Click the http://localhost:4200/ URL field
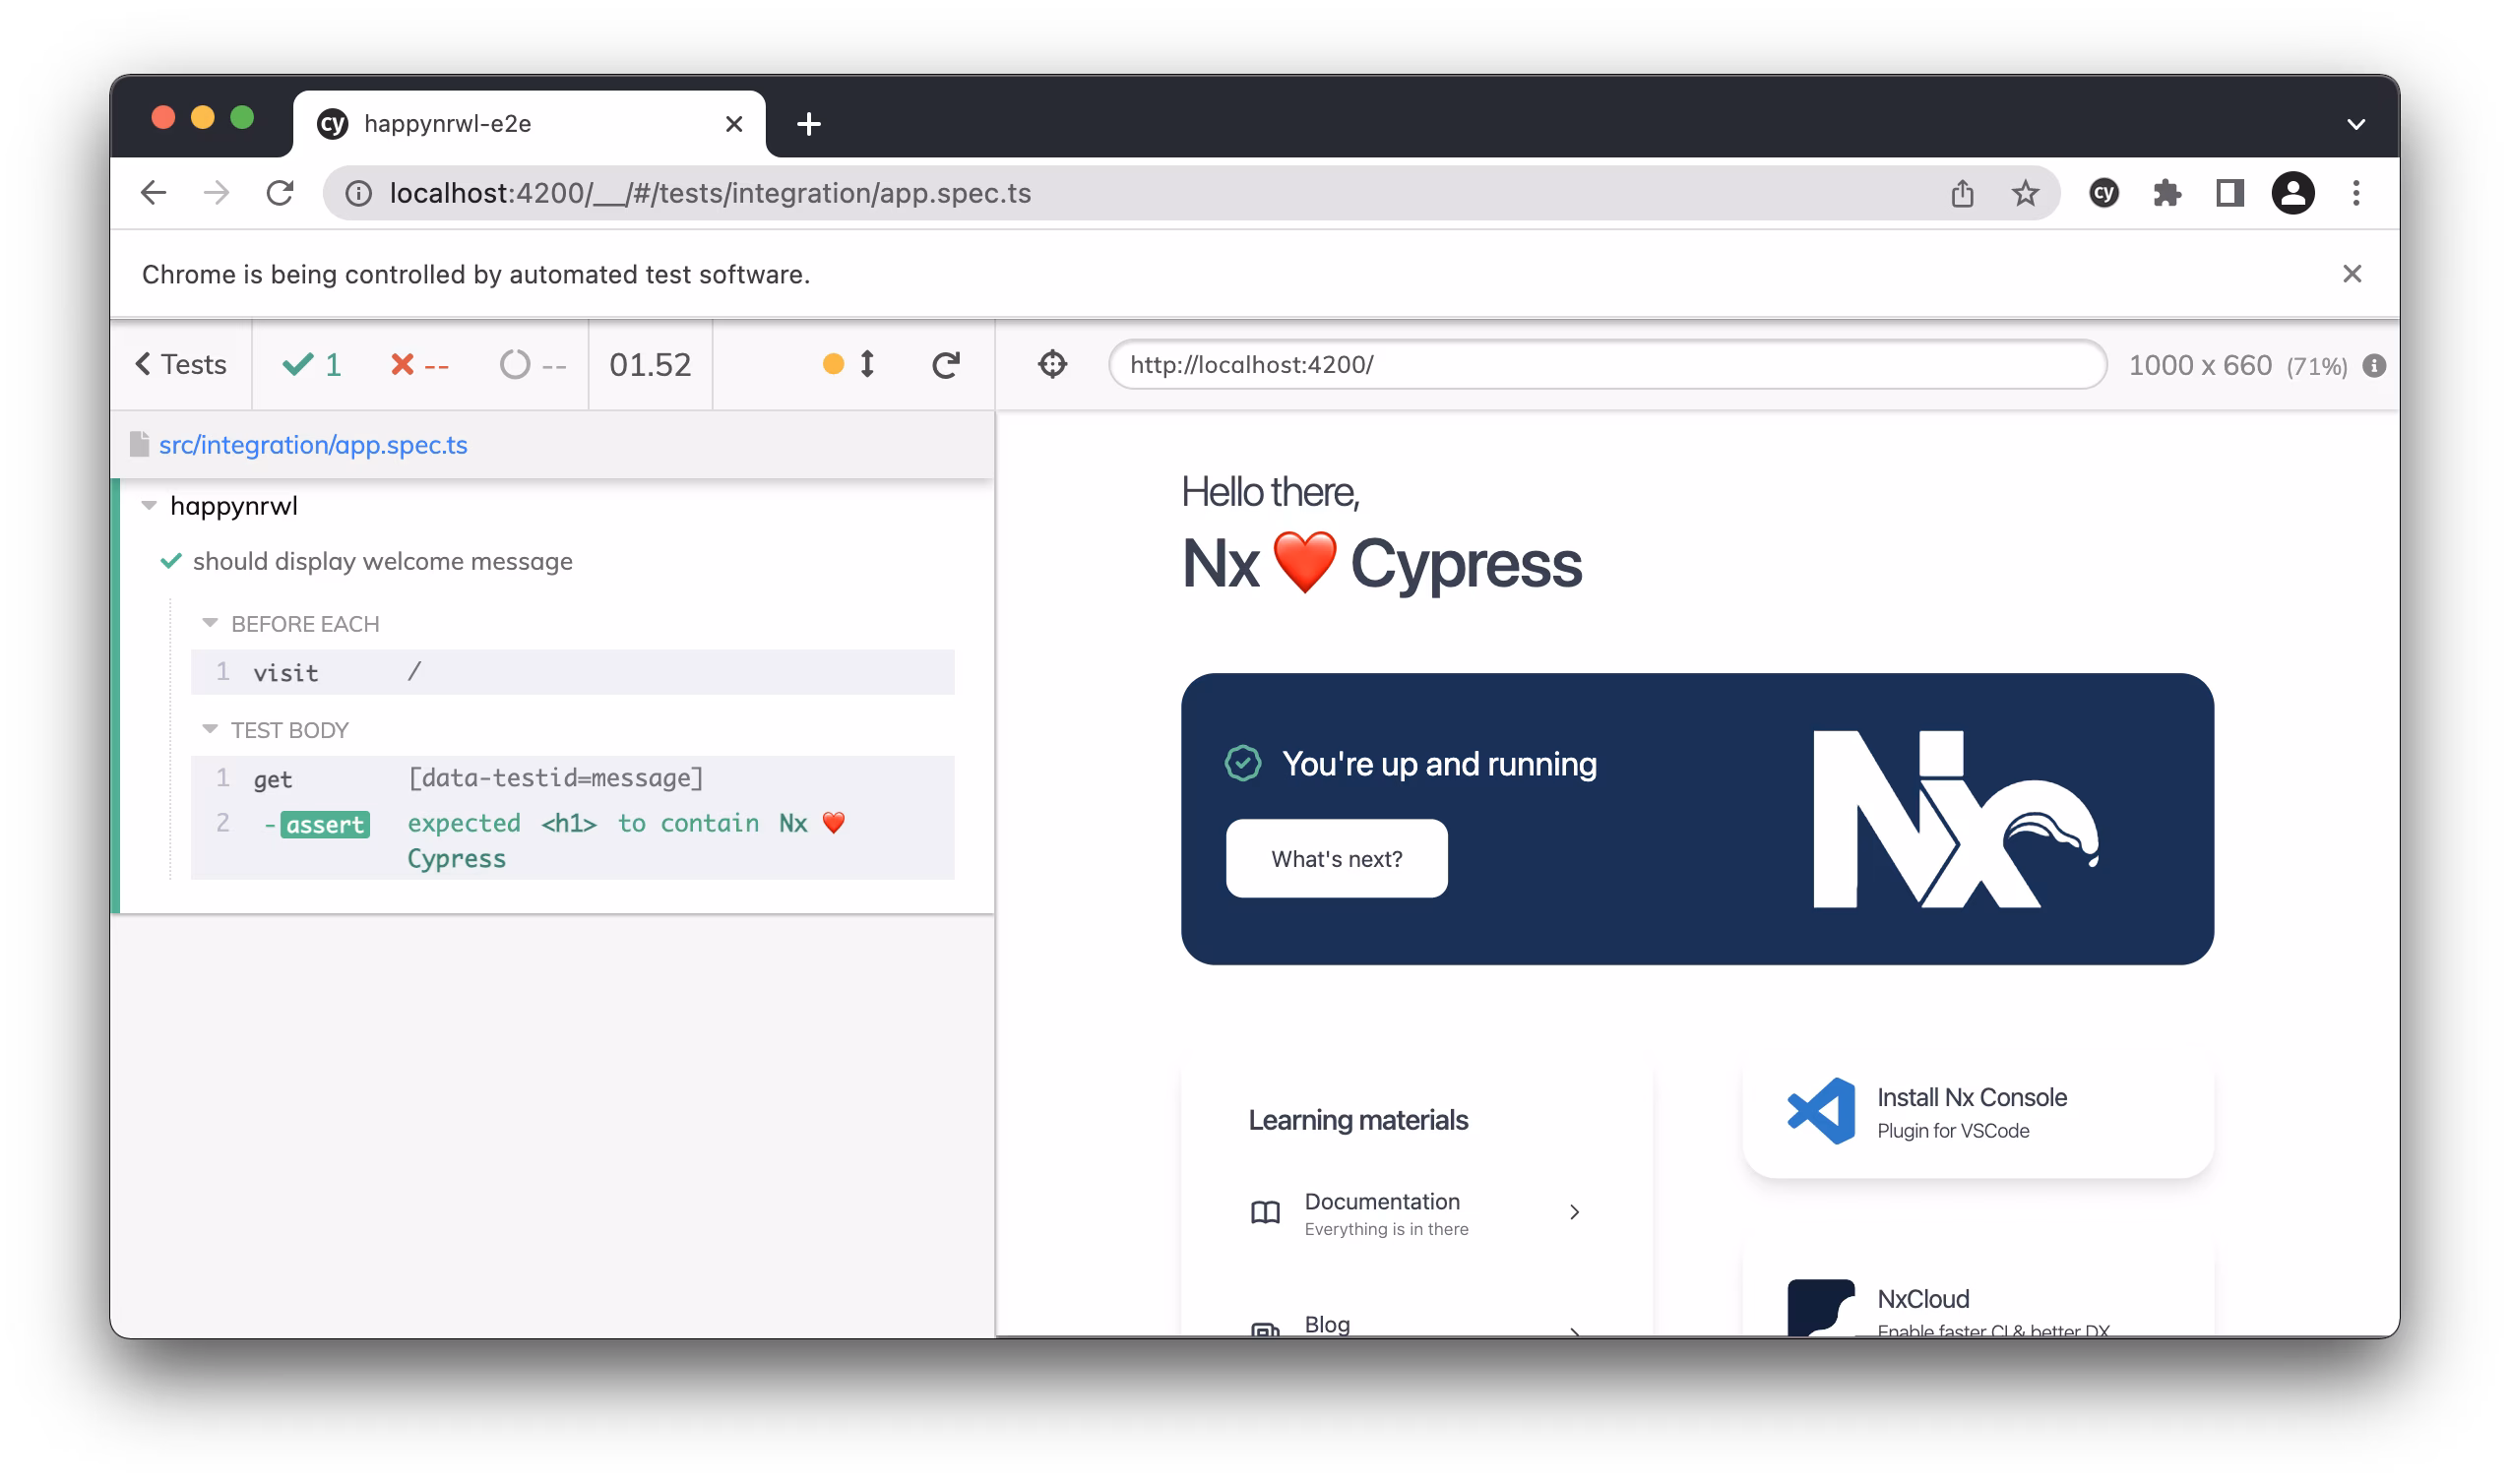The image size is (2510, 1484). tap(1606, 365)
